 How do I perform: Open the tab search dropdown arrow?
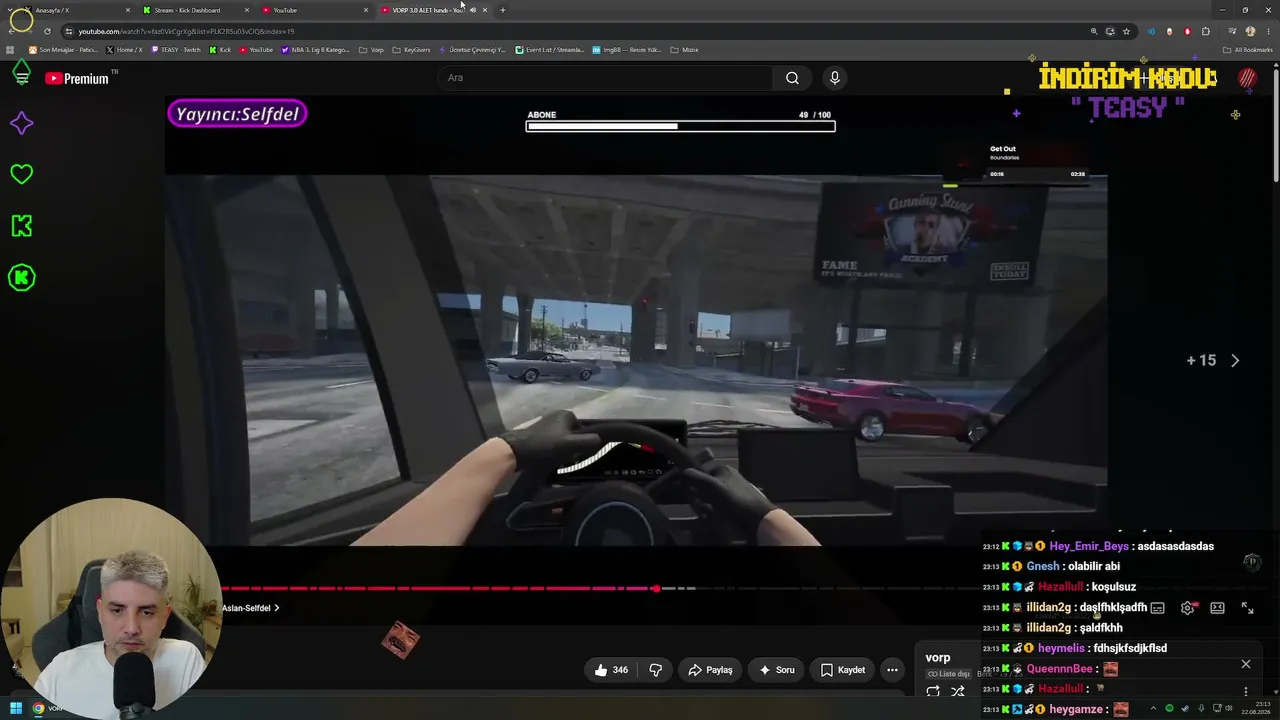[x=9, y=10]
